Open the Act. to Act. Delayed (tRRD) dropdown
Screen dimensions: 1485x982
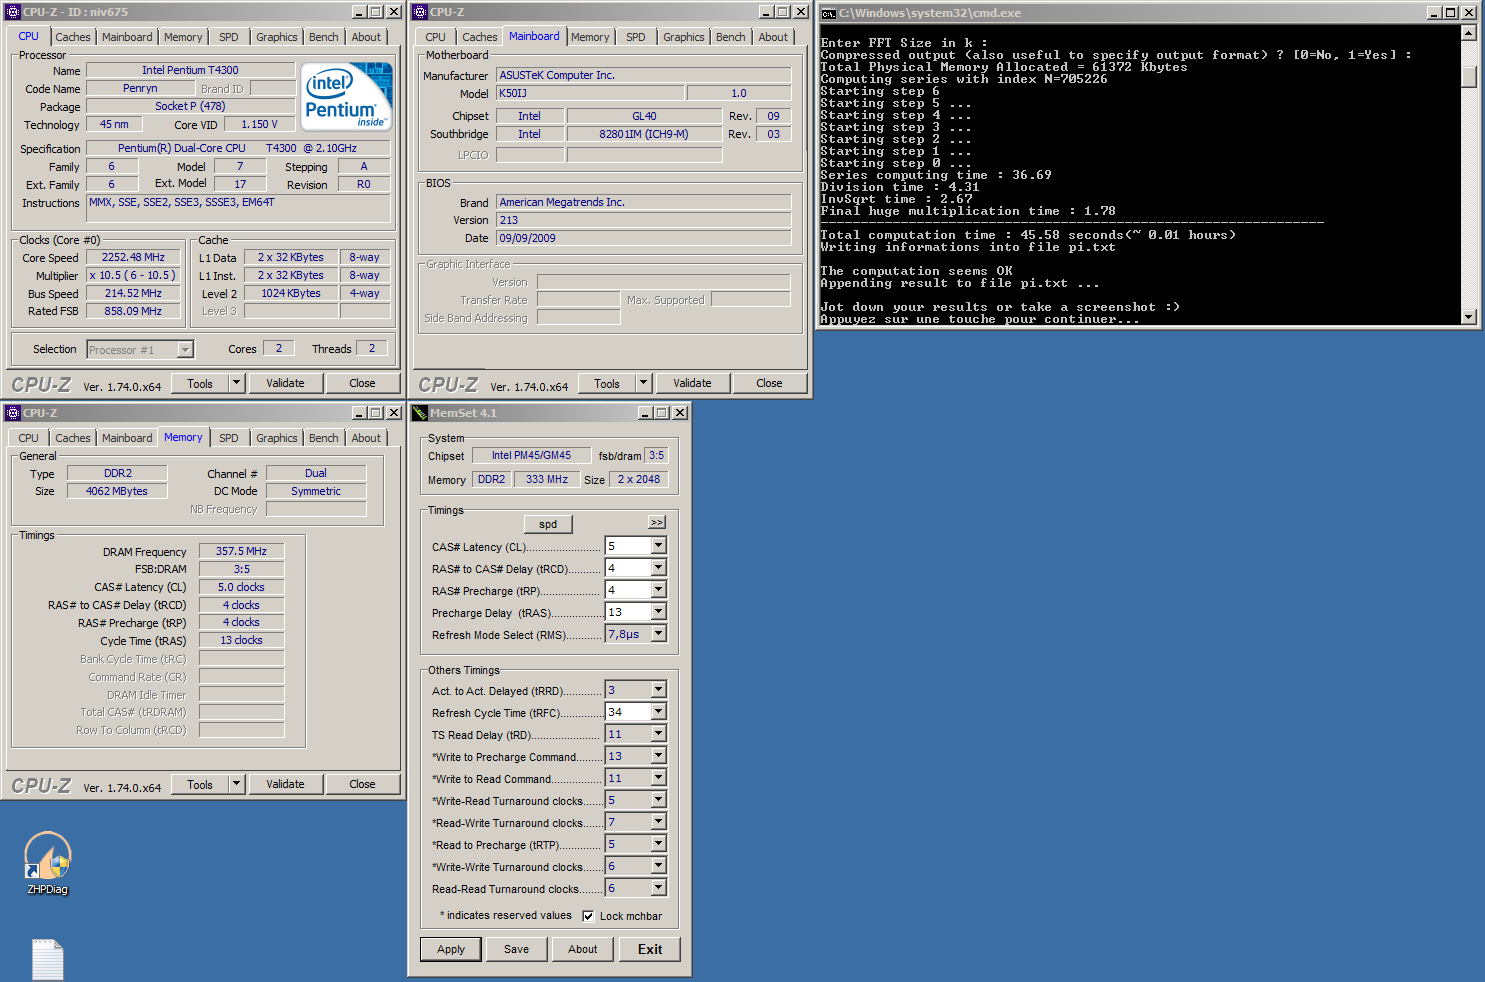(x=658, y=690)
